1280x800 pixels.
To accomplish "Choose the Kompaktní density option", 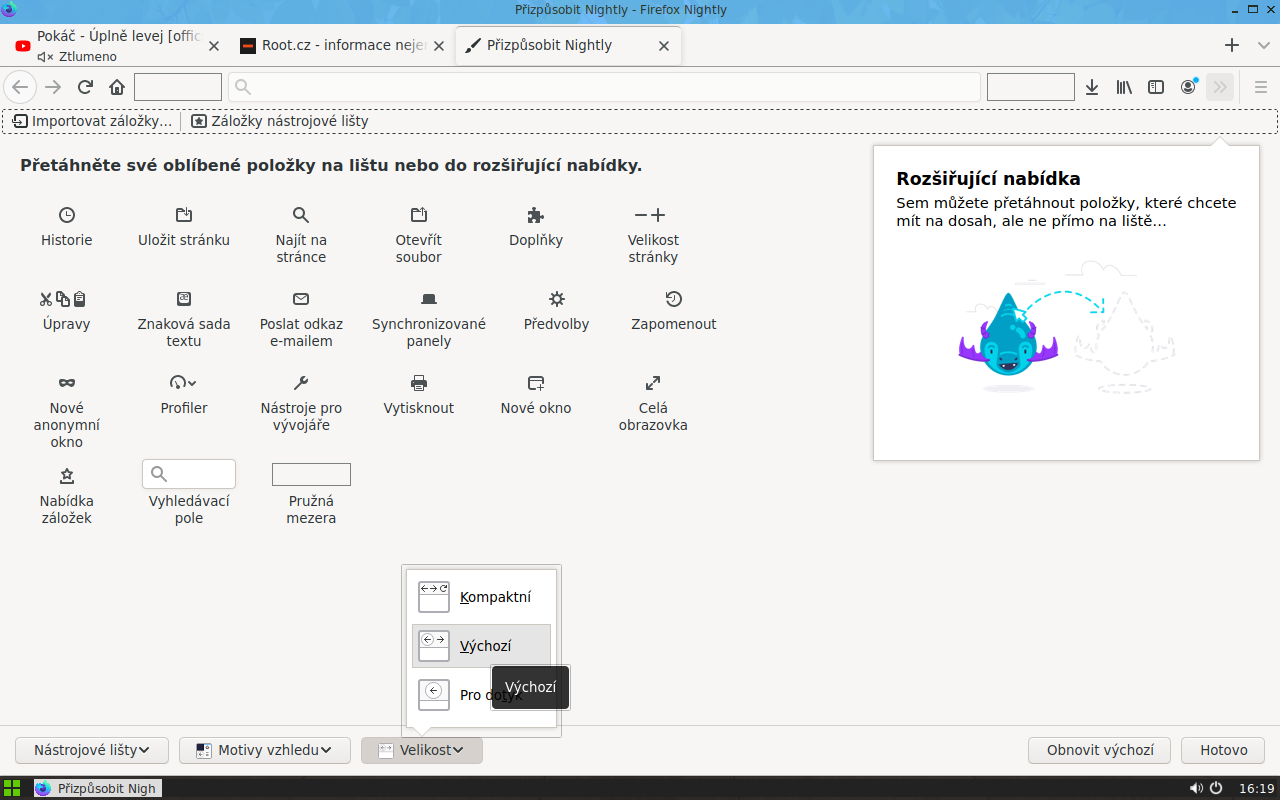I will (x=481, y=597).
